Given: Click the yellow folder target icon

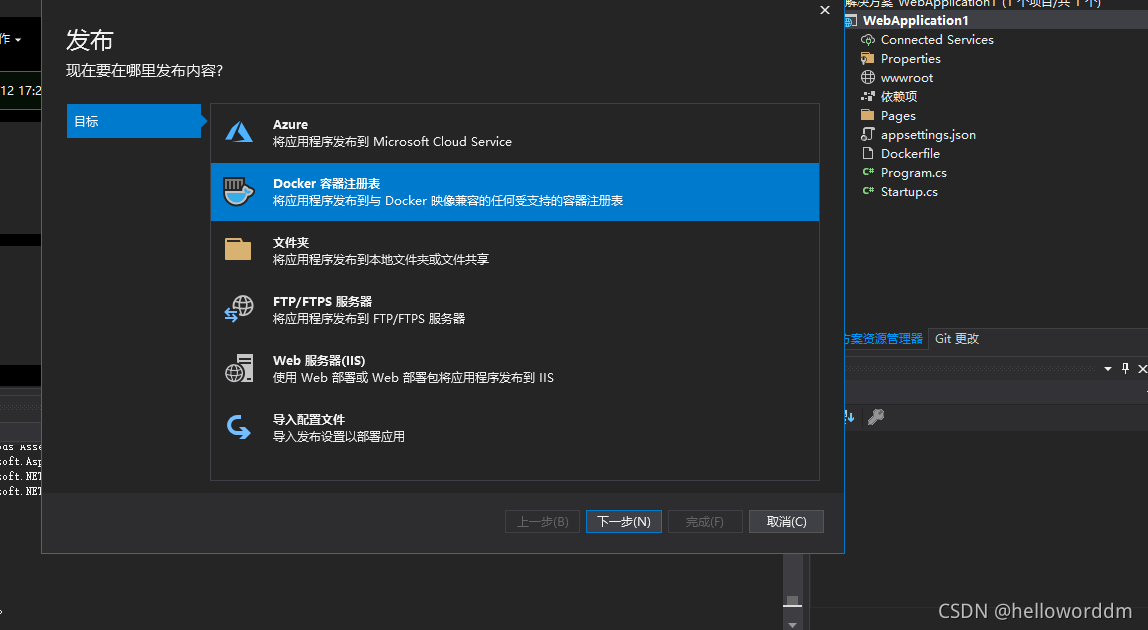Looking at the screenshot, I should click(x=238, y=250).
